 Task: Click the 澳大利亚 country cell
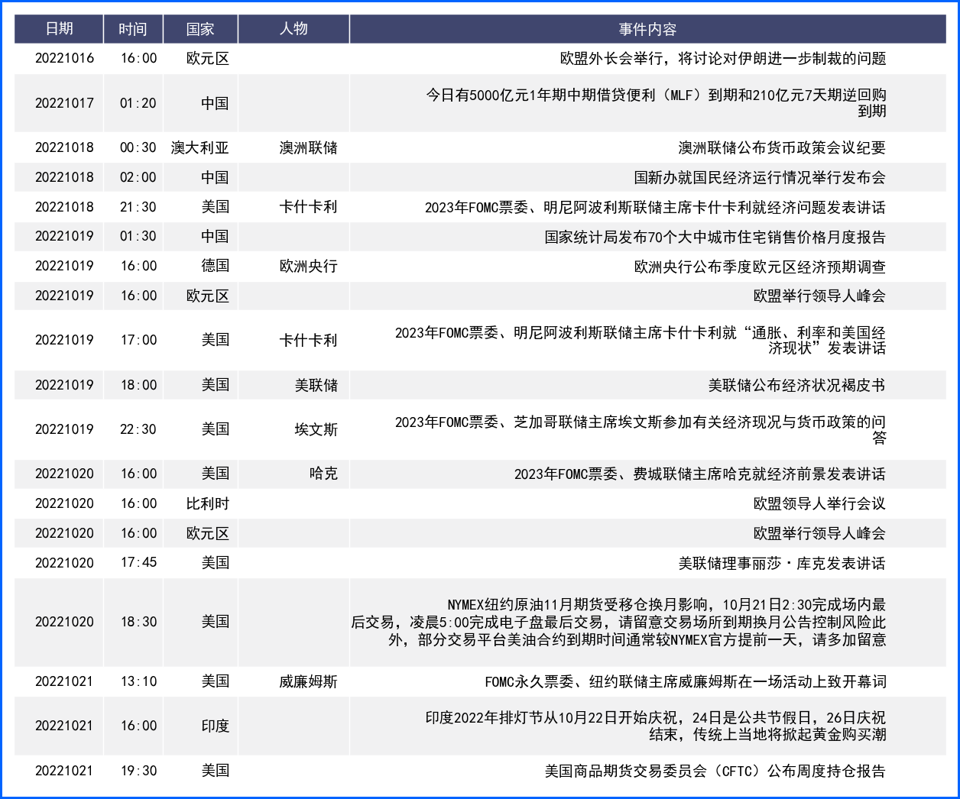pyautogui.click(x=200, y=148)
